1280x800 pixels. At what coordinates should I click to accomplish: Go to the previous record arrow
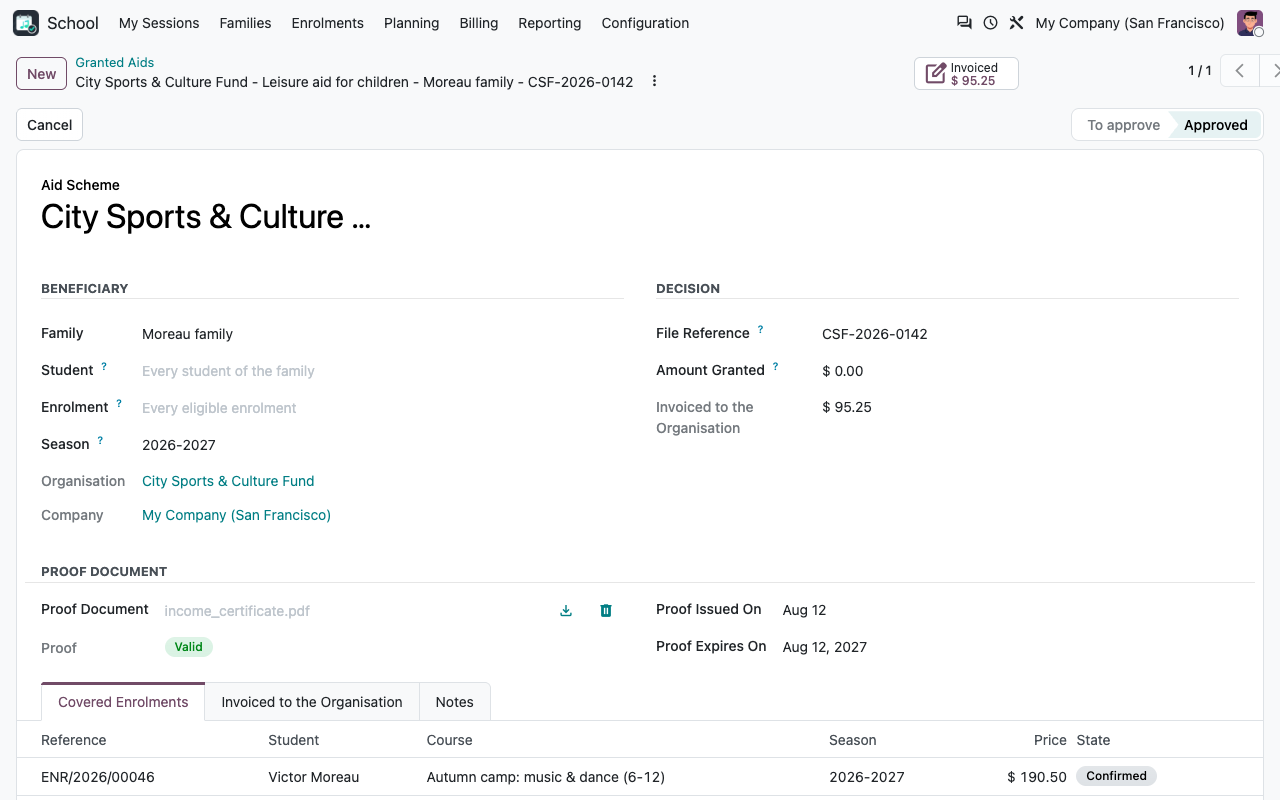(1240, 71)
